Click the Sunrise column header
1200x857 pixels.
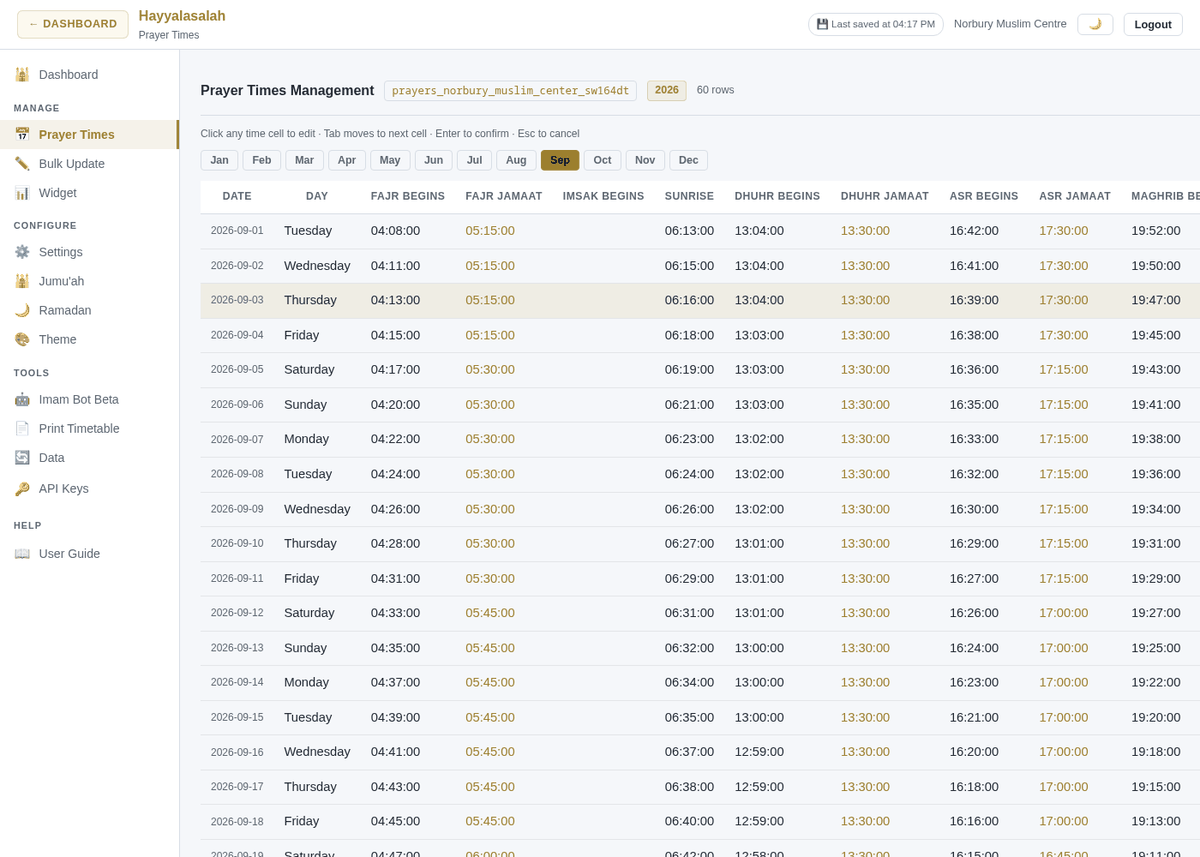point(689,196)
